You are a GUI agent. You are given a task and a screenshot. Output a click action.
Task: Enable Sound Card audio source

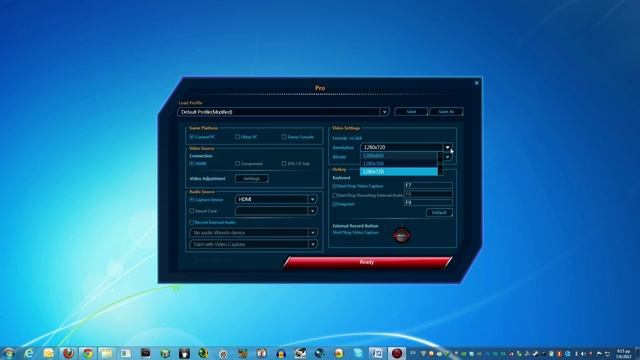tap(192, 211)
